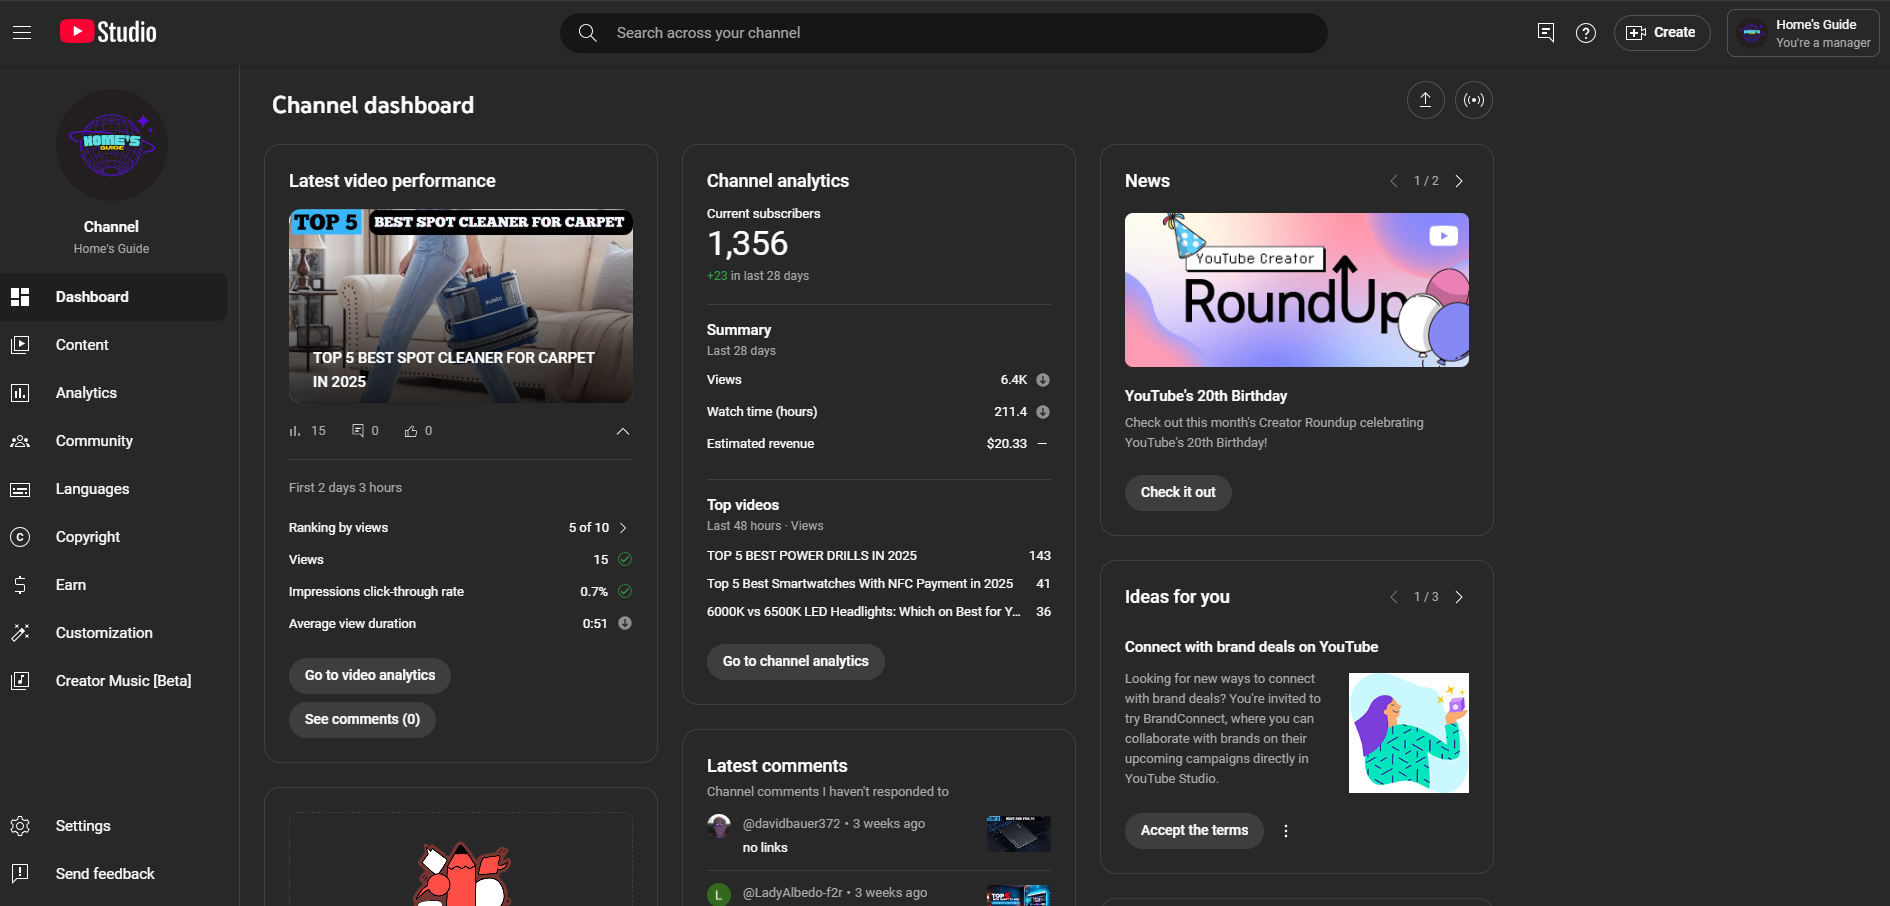
Task: Click the YouTube Studio logo
Action: click(108, 32)
